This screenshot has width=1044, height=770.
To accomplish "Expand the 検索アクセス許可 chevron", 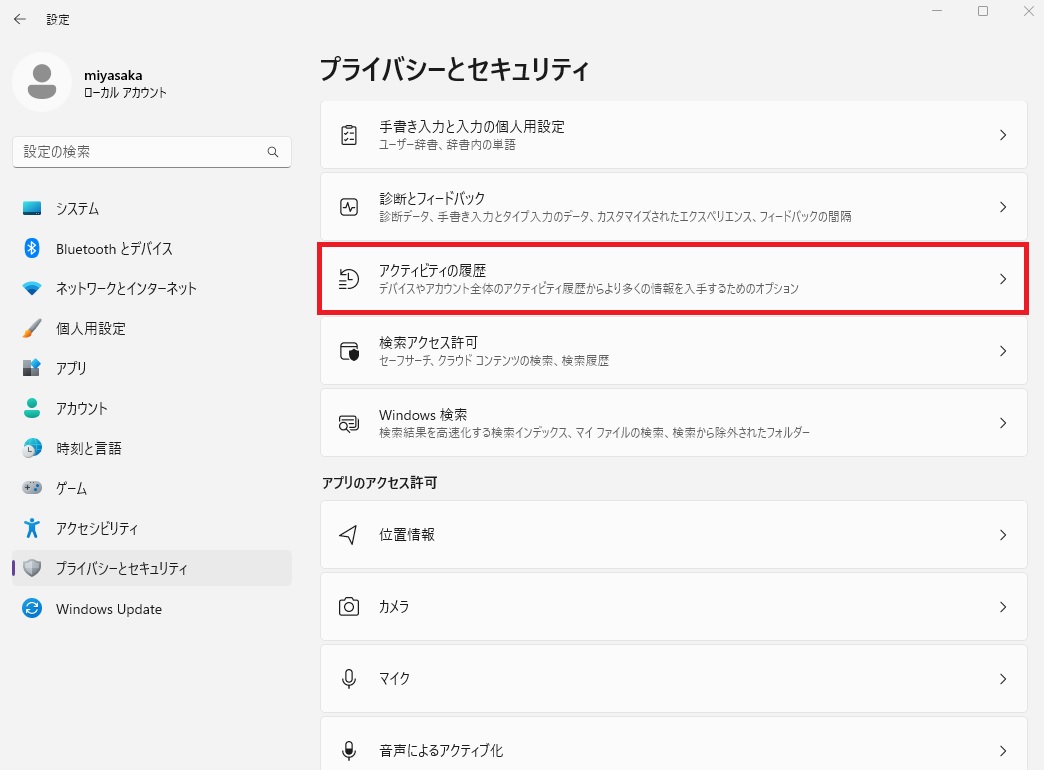I will point(1003,351).
